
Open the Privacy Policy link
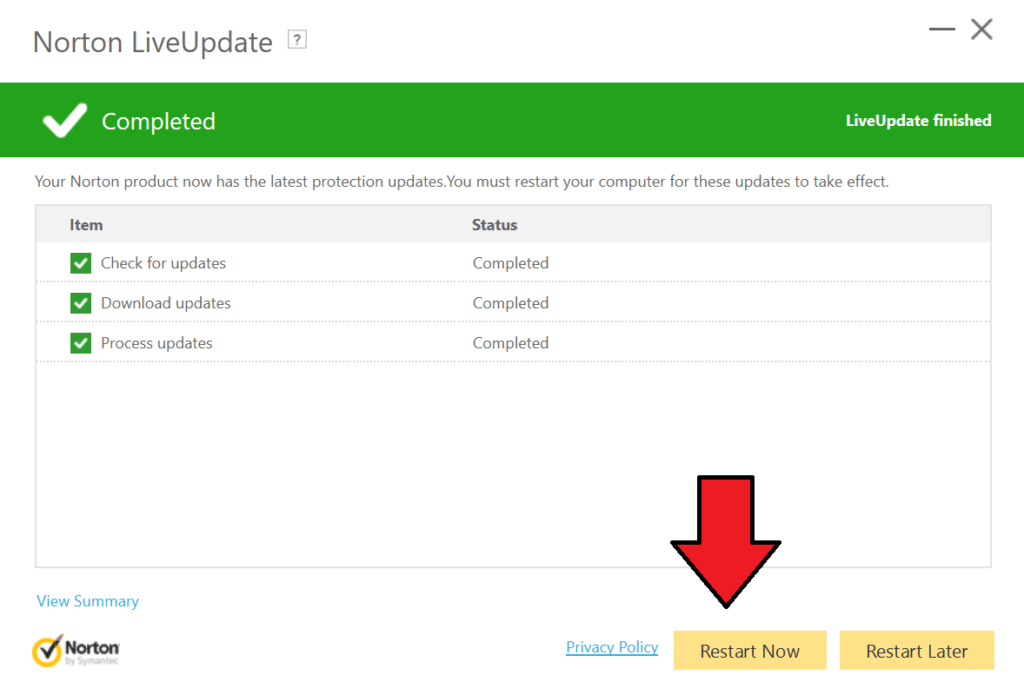click(612, 647)
